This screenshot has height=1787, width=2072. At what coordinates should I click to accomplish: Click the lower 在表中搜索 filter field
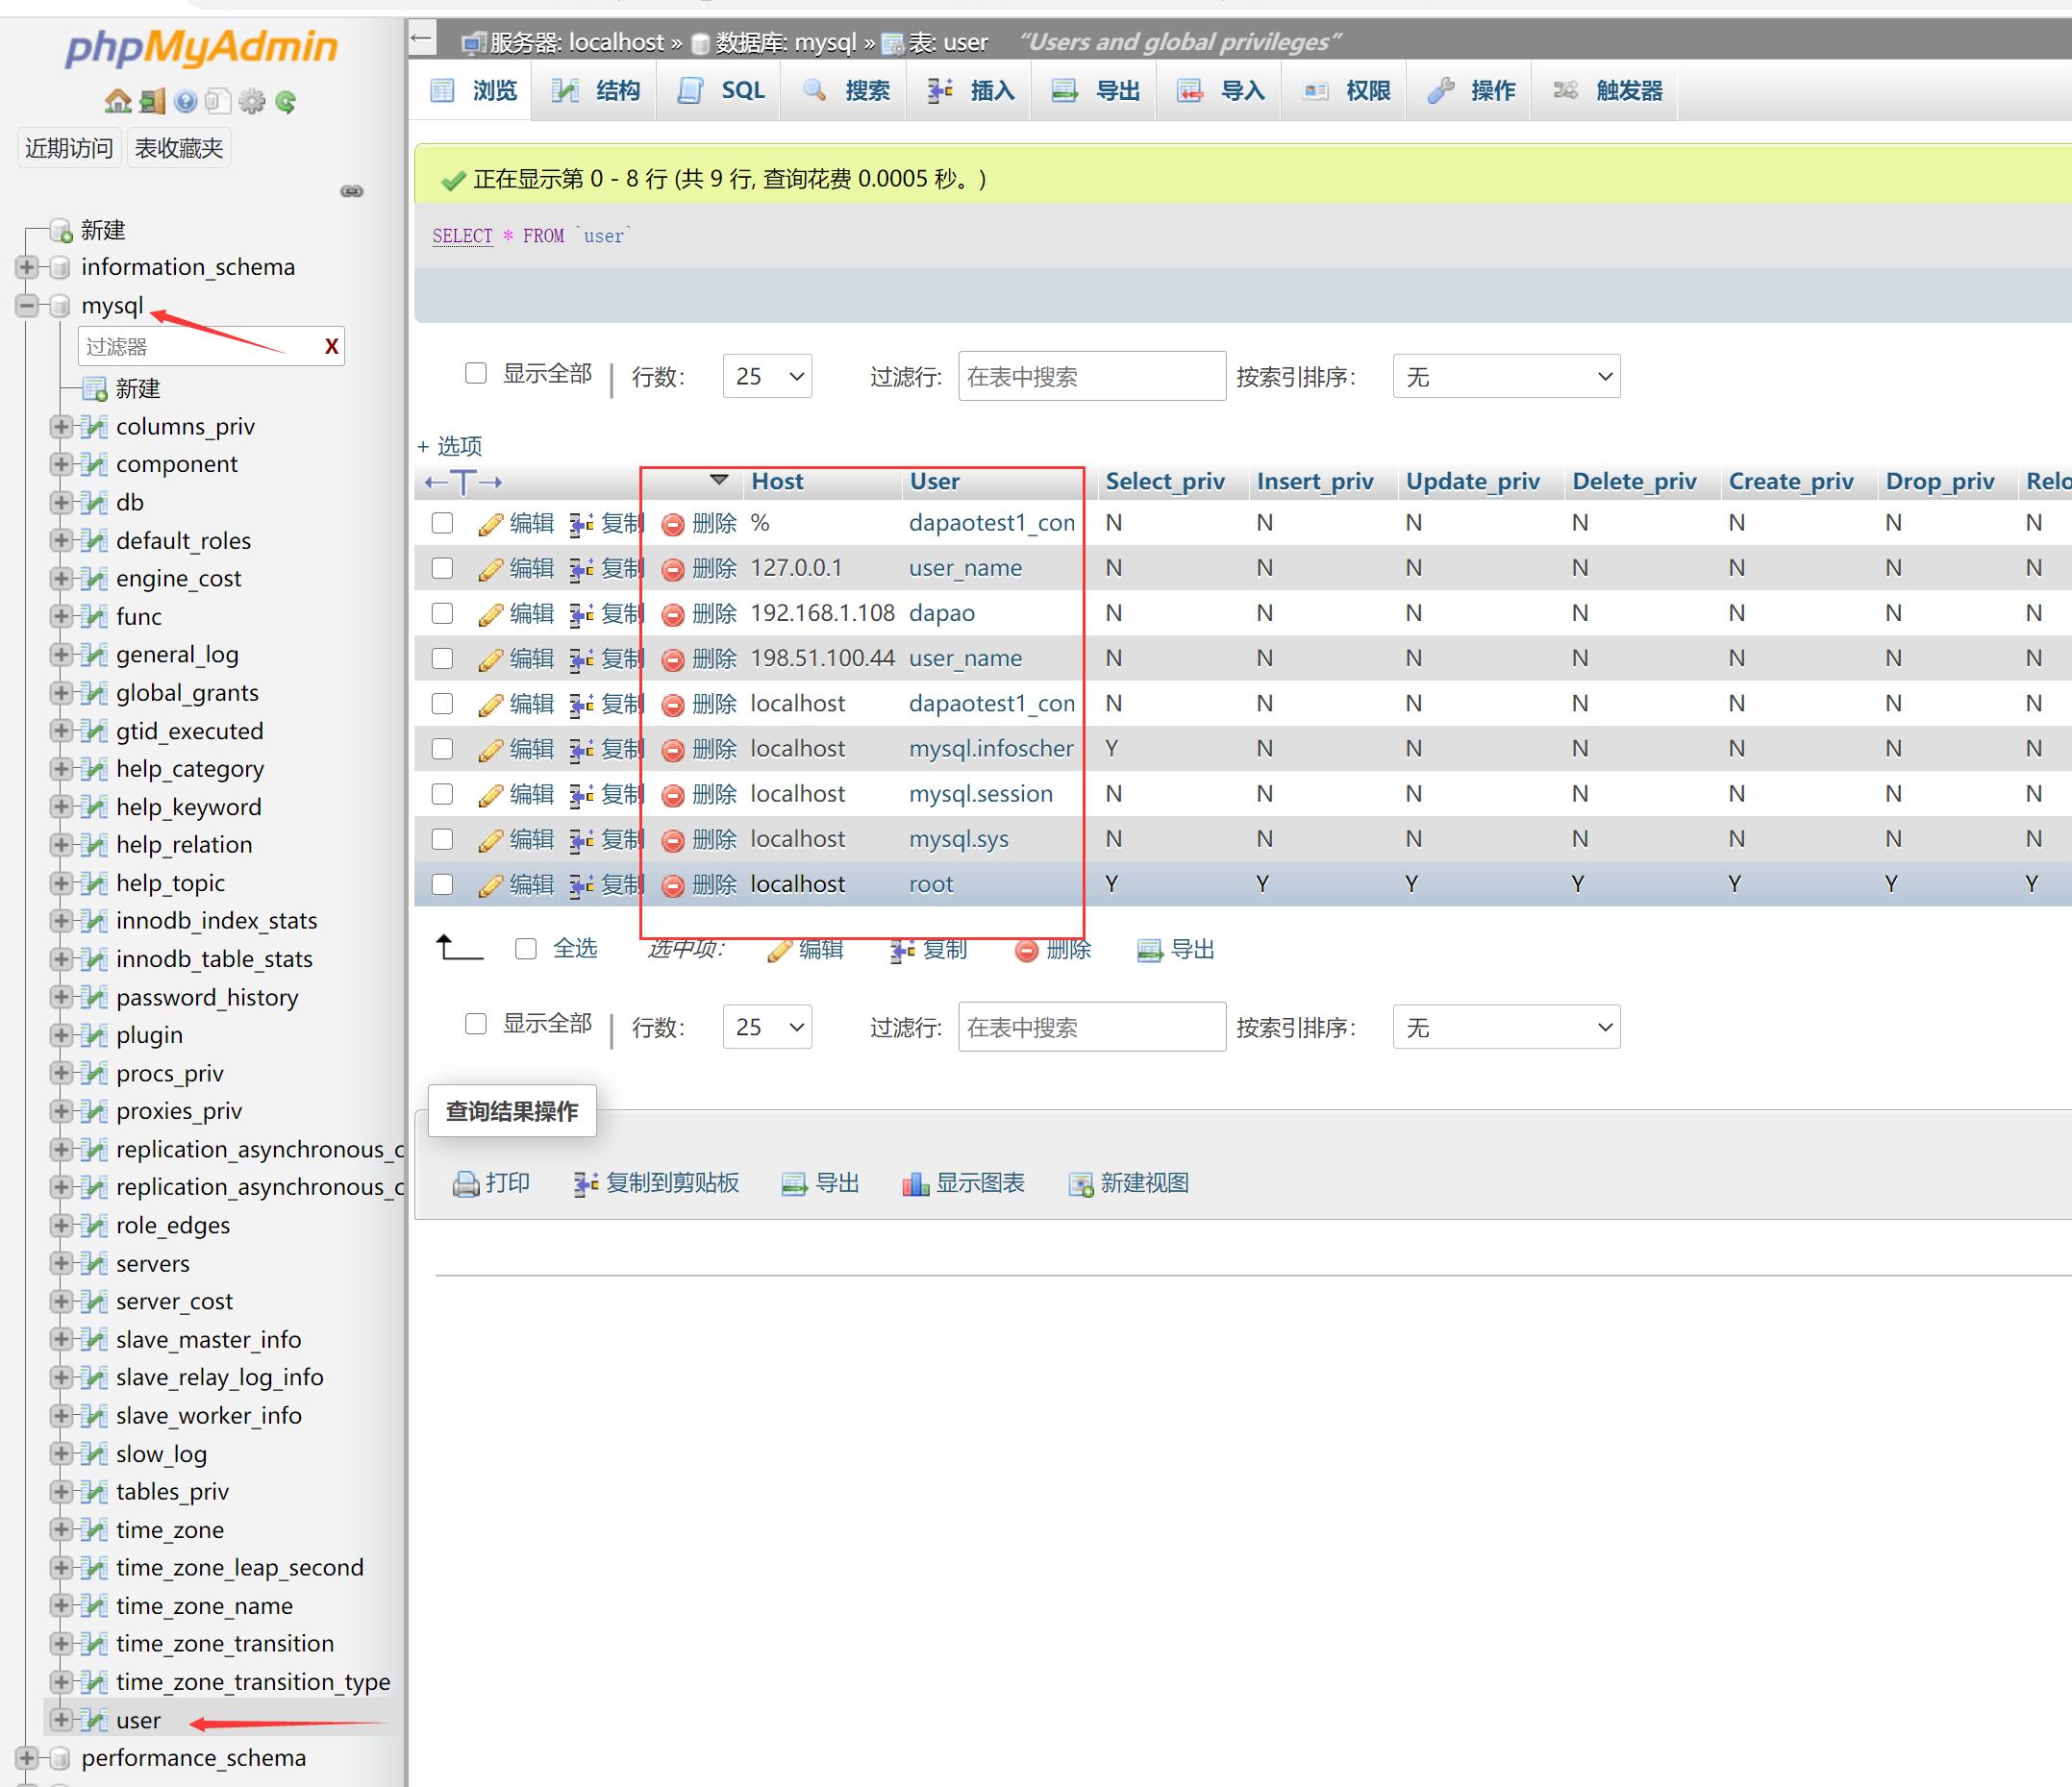[1092, 1027]
